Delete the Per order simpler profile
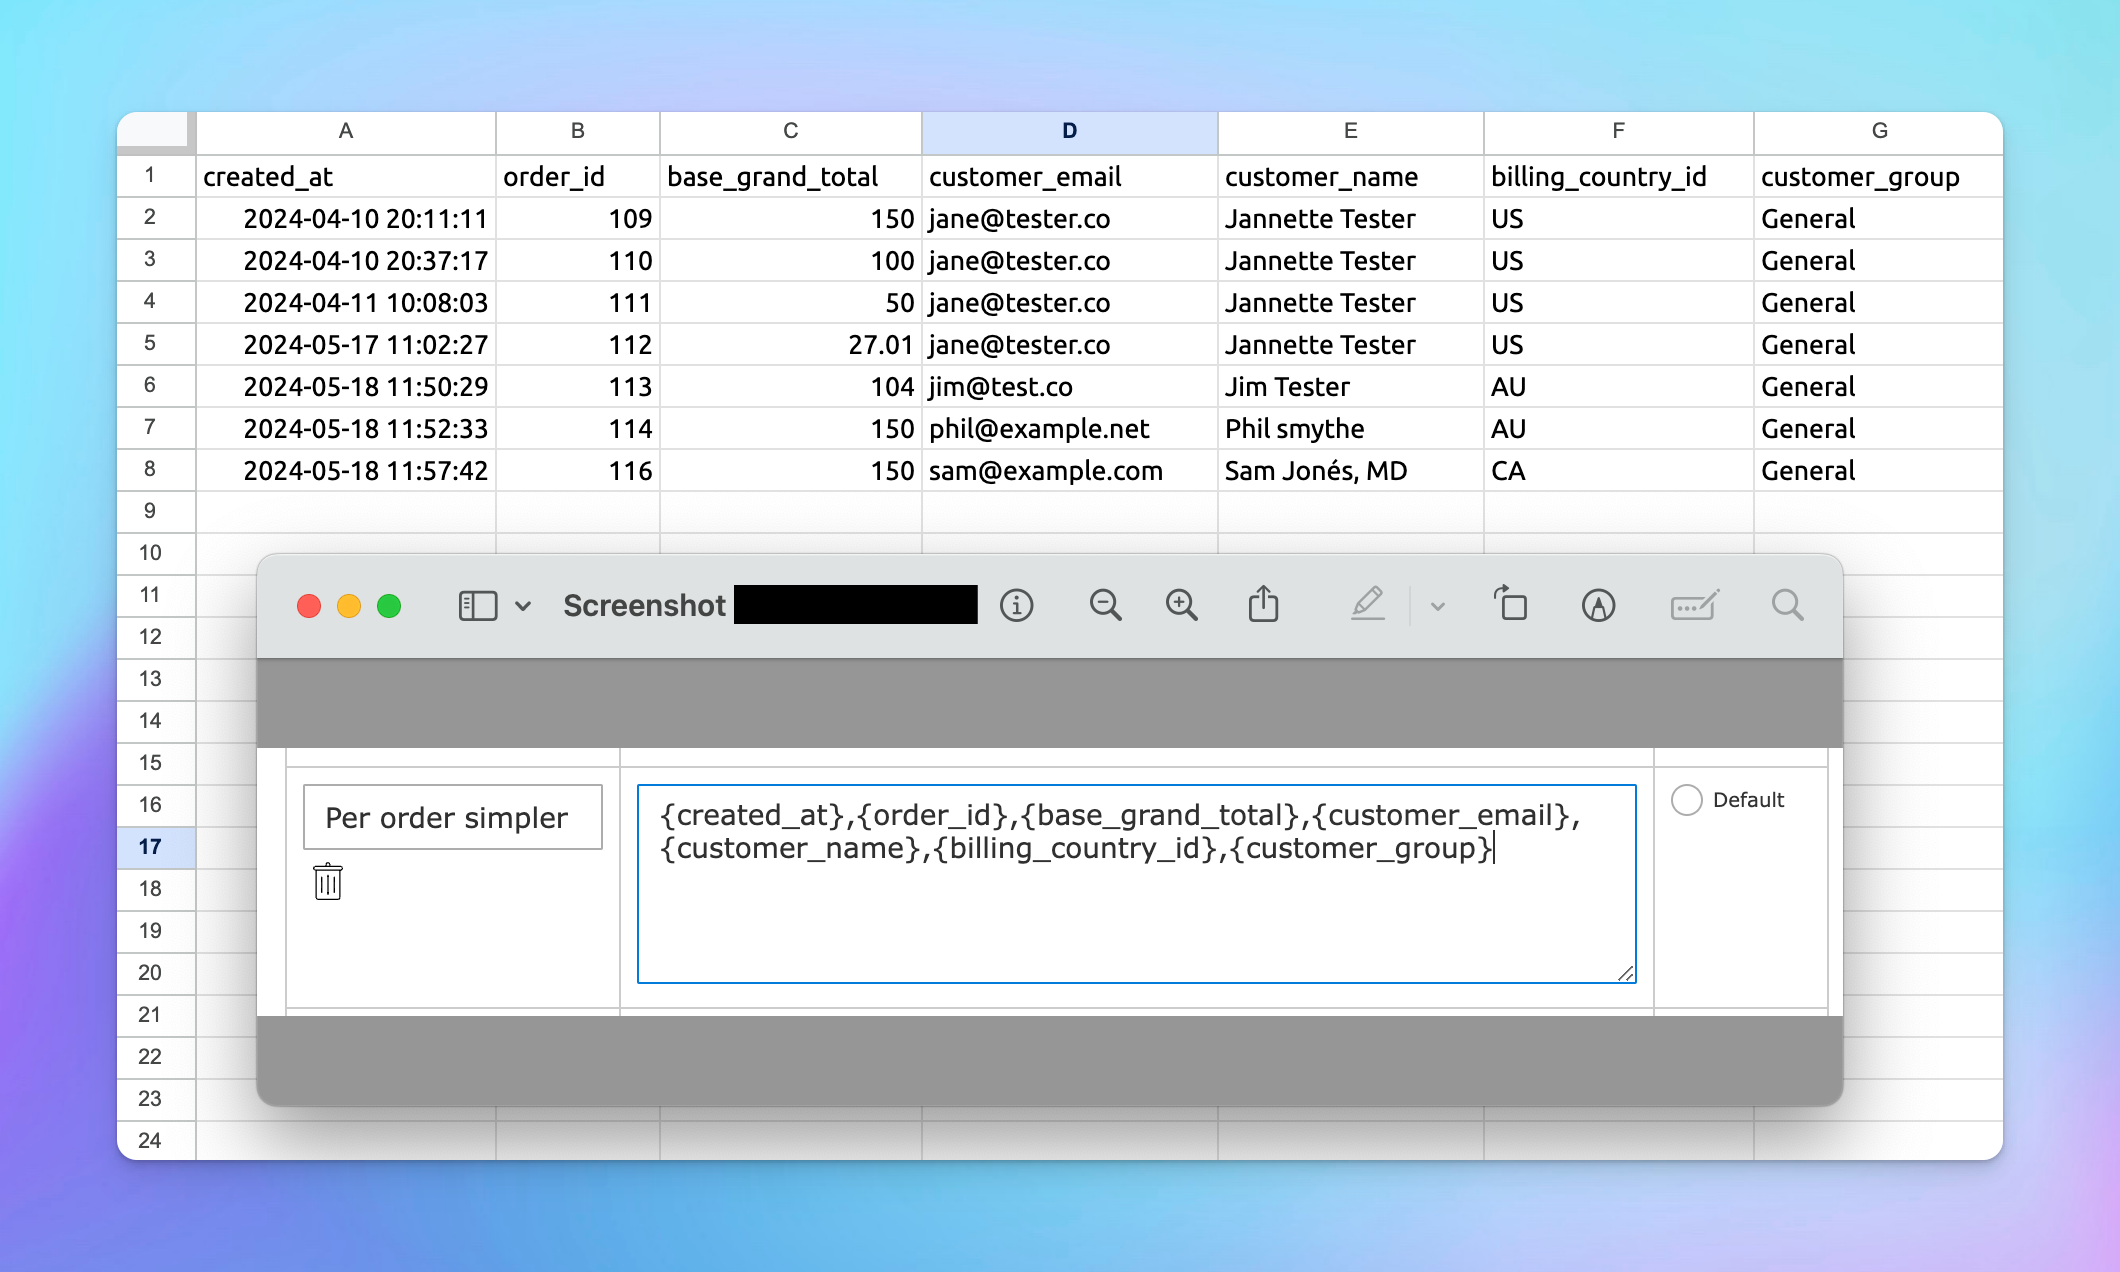This screenshot has height=1272, width=2120. 328,882
